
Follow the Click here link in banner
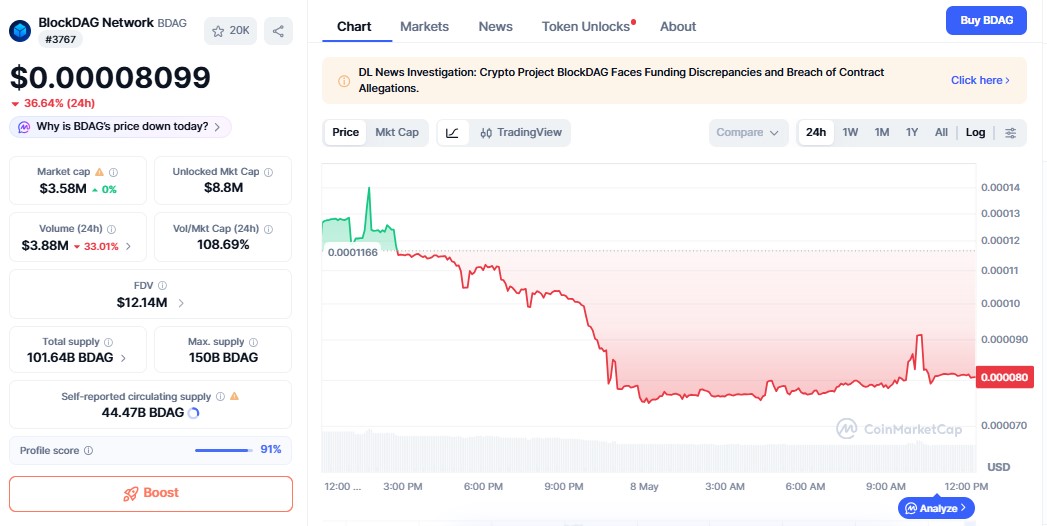(980, 80)
